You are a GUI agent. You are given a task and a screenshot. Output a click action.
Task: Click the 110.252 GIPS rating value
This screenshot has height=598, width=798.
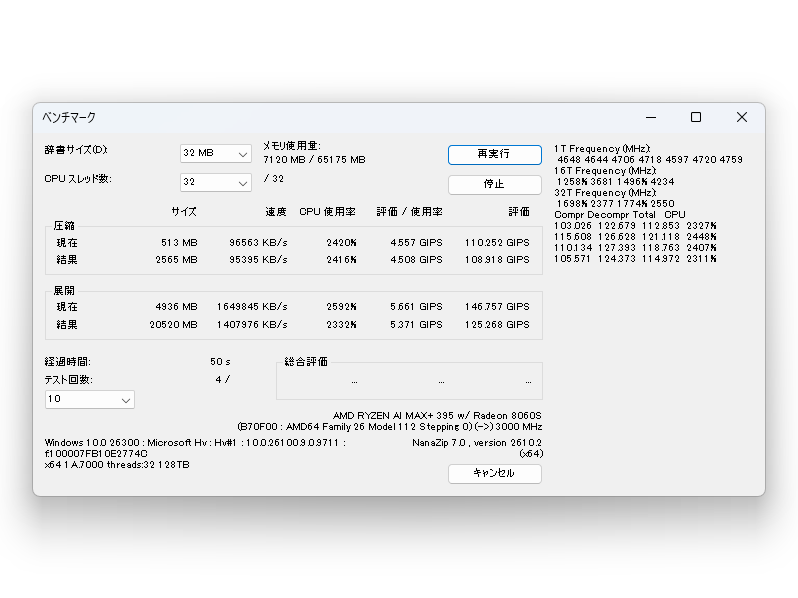click(x=497, y=243)
